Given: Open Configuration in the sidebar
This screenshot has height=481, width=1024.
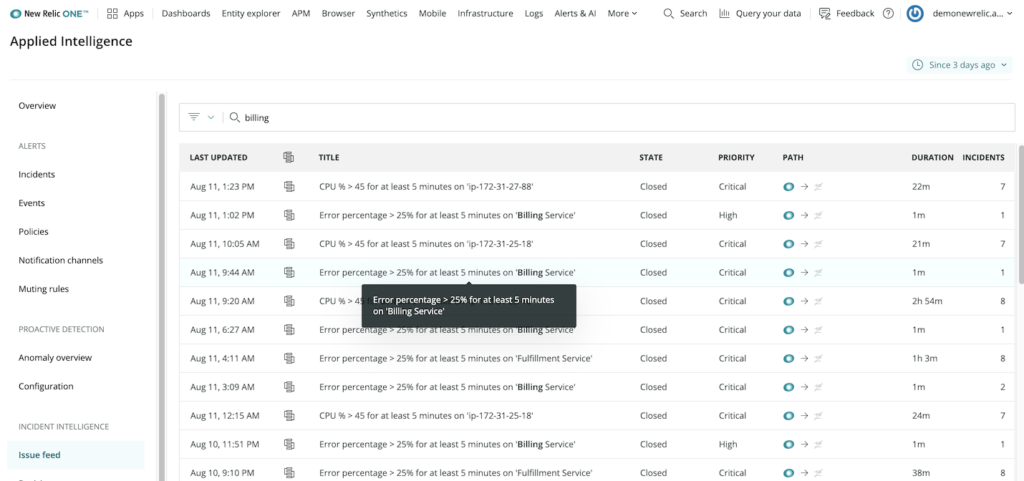Looking at the screenshot, I should [46, 386].
